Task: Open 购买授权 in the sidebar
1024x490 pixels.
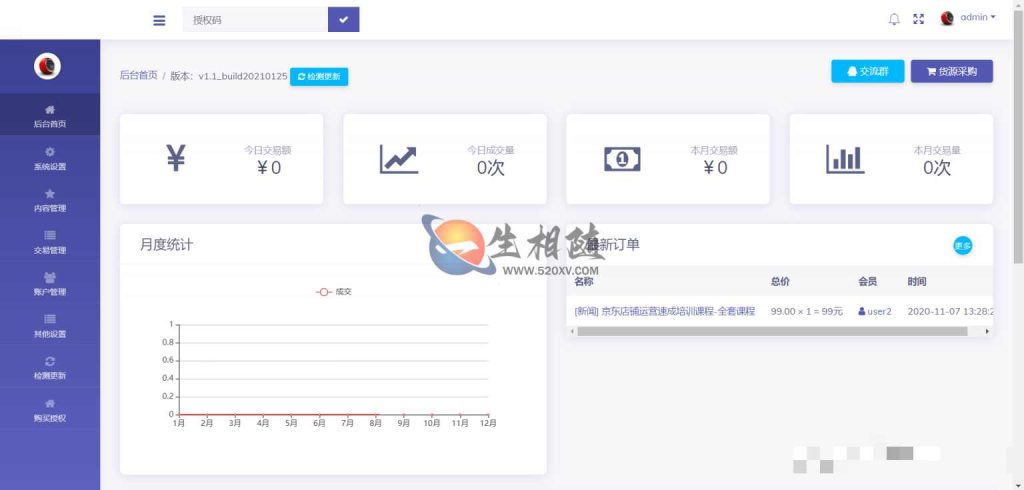Action: point(50,410)
